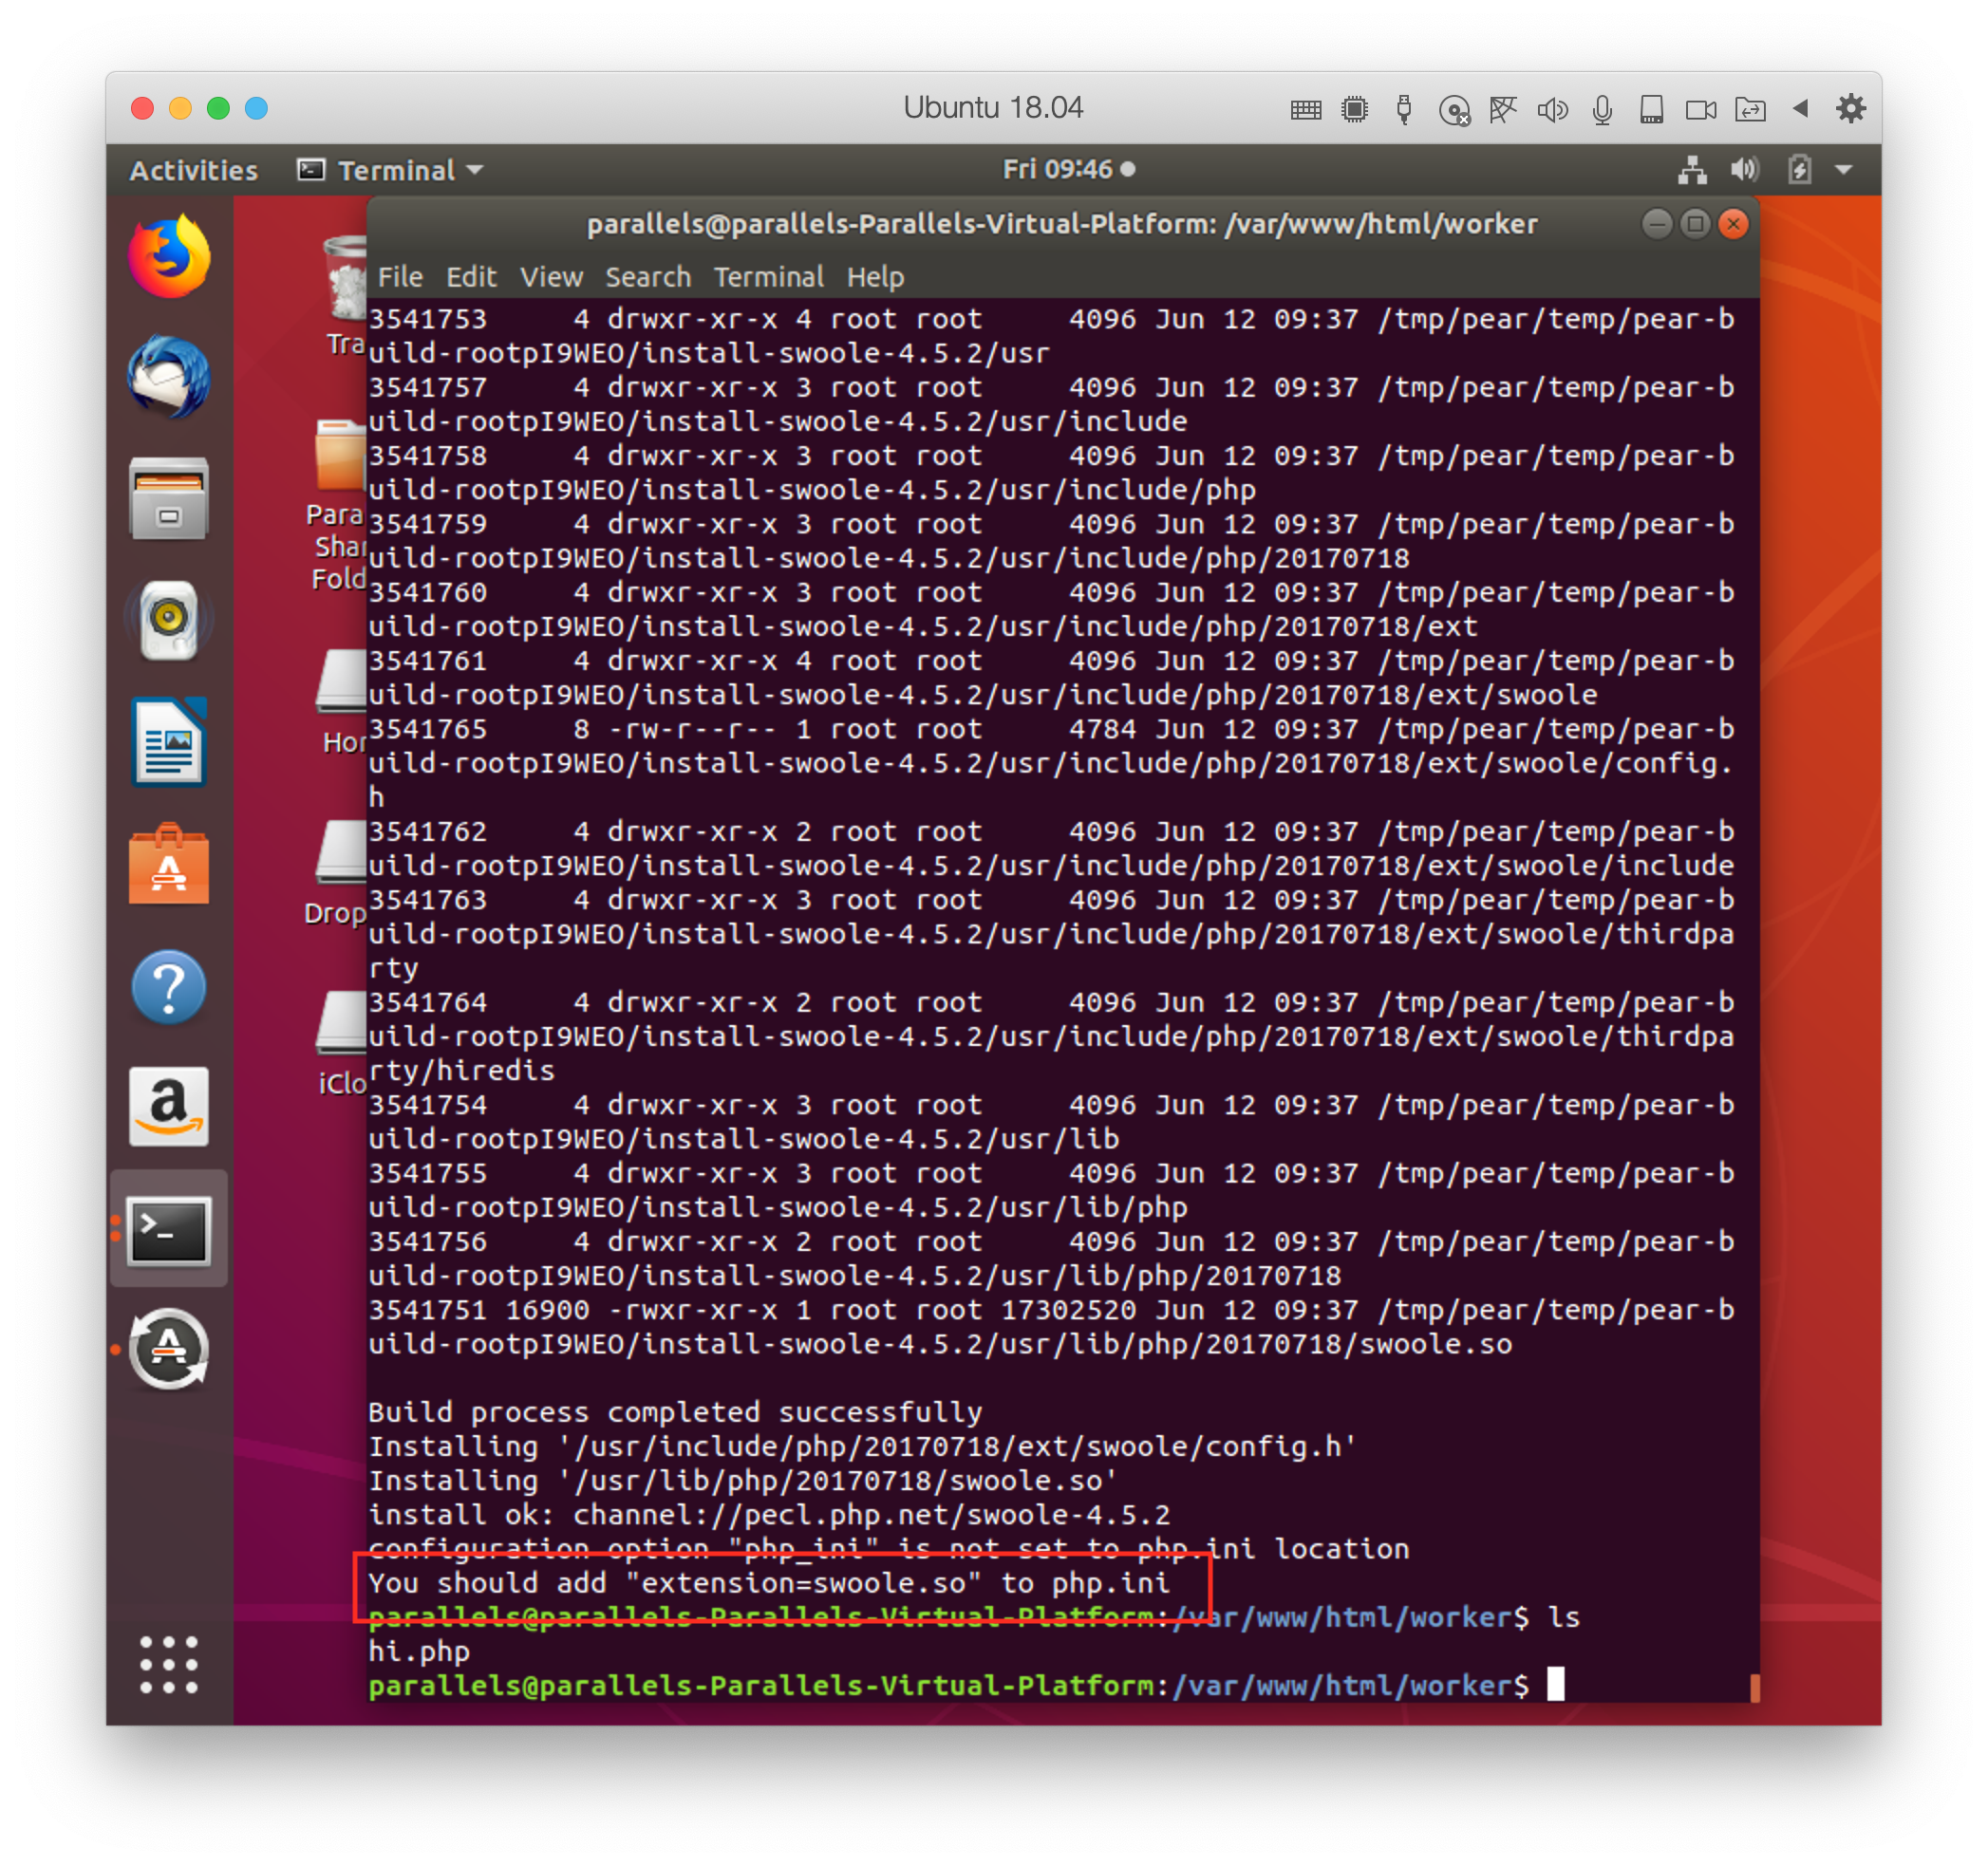Toggle sound icon in Parallels toolbar

1552,109
